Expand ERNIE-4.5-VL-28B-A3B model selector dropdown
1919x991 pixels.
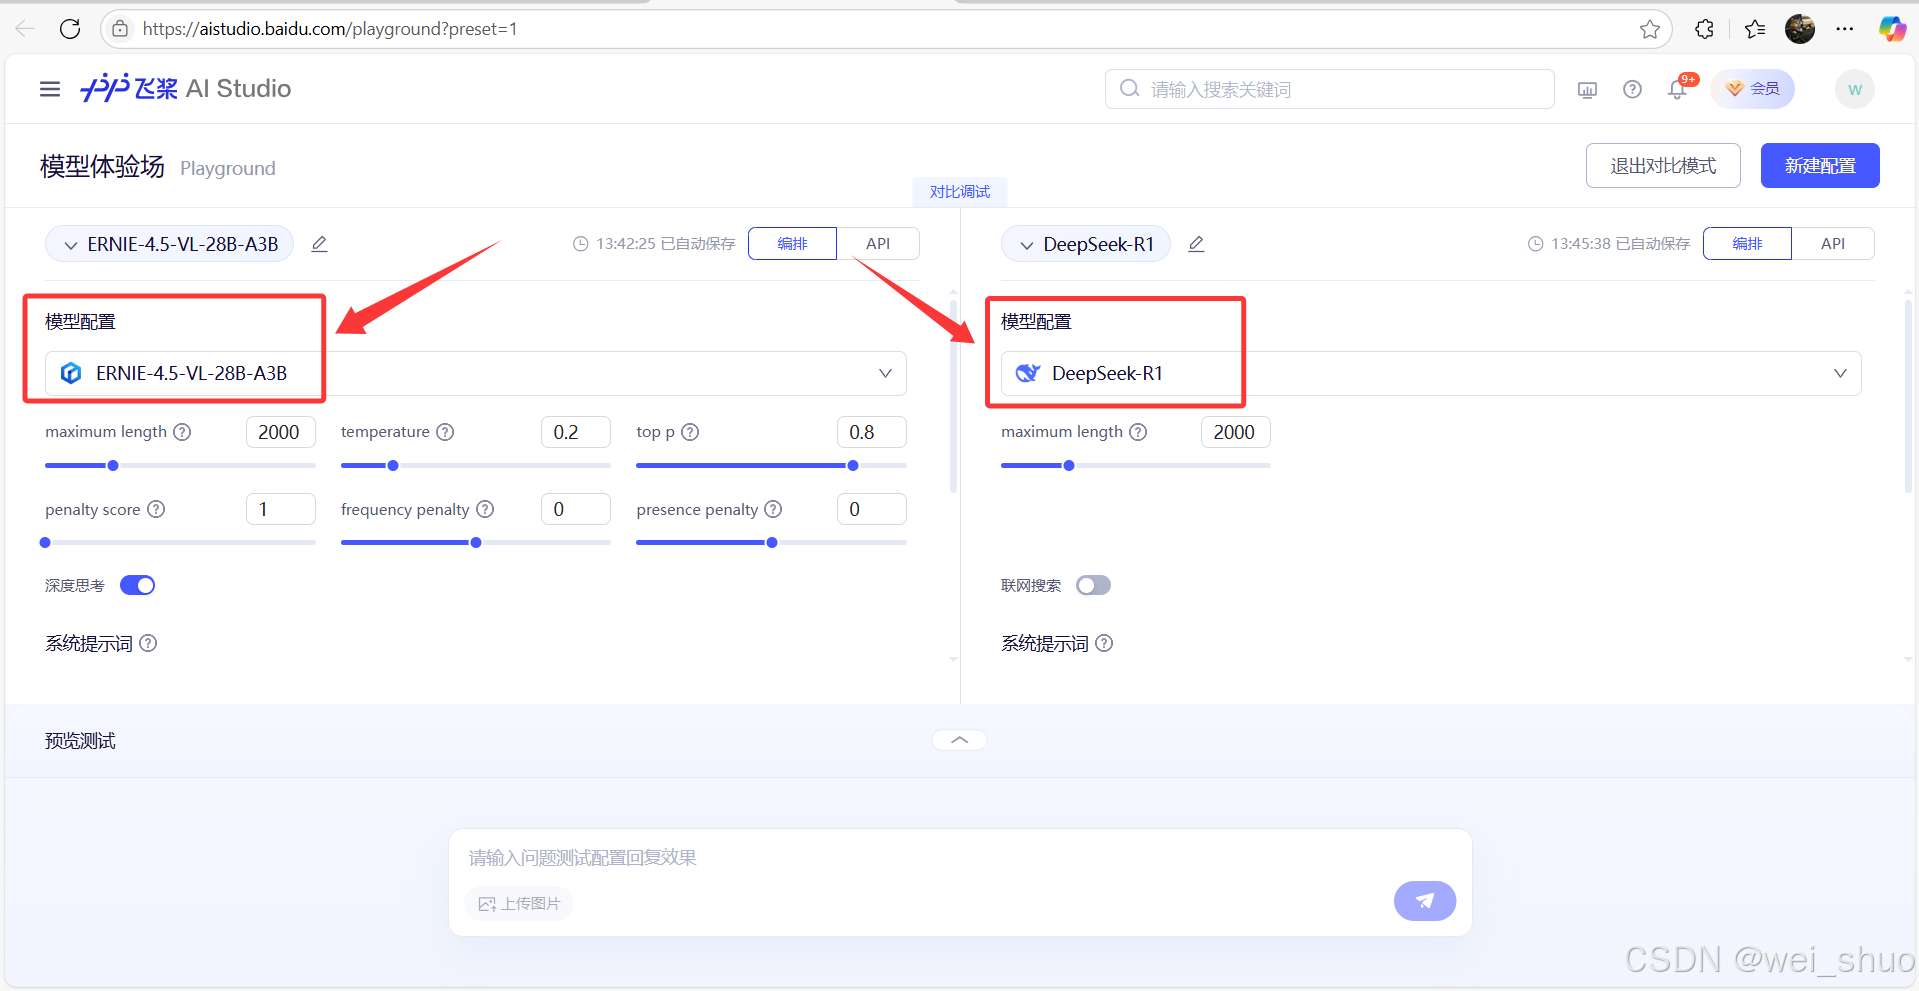coord(476,373)
